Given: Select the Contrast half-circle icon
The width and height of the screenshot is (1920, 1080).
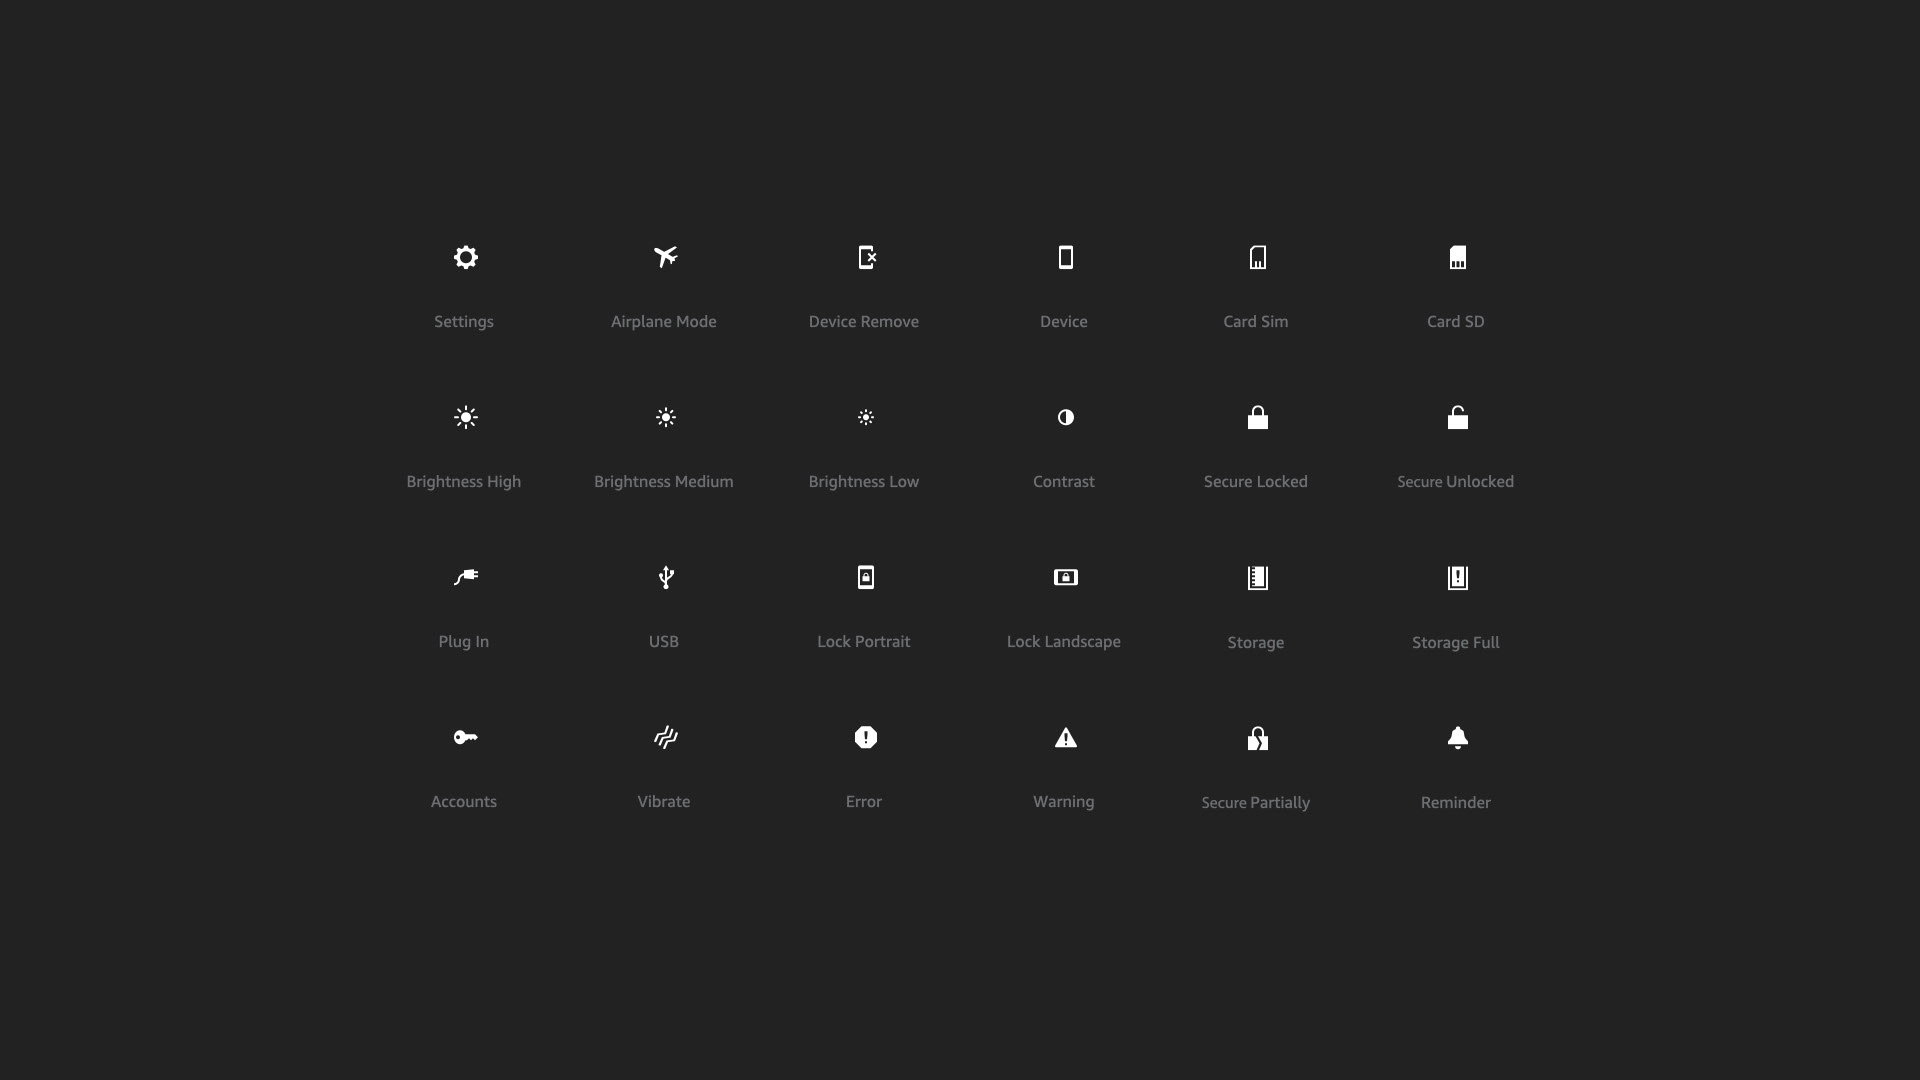Looking at the screenshot, I should (1065, 417).
